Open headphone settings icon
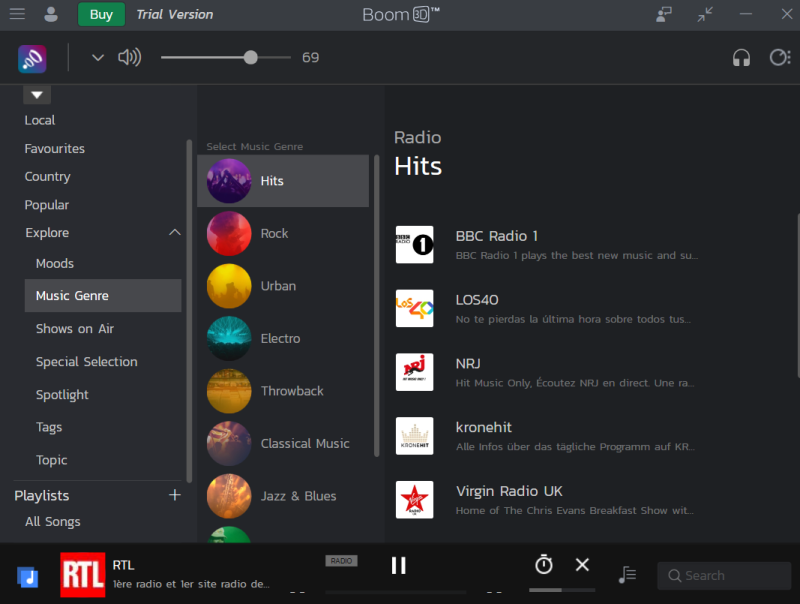 [x=741, y=58]
